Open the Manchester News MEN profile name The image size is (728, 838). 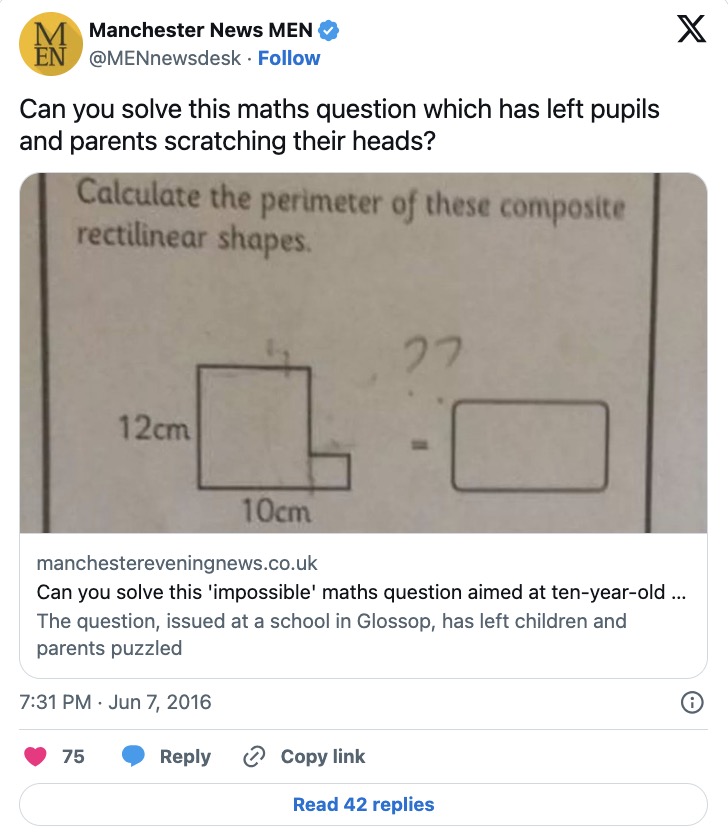point(201,30)
